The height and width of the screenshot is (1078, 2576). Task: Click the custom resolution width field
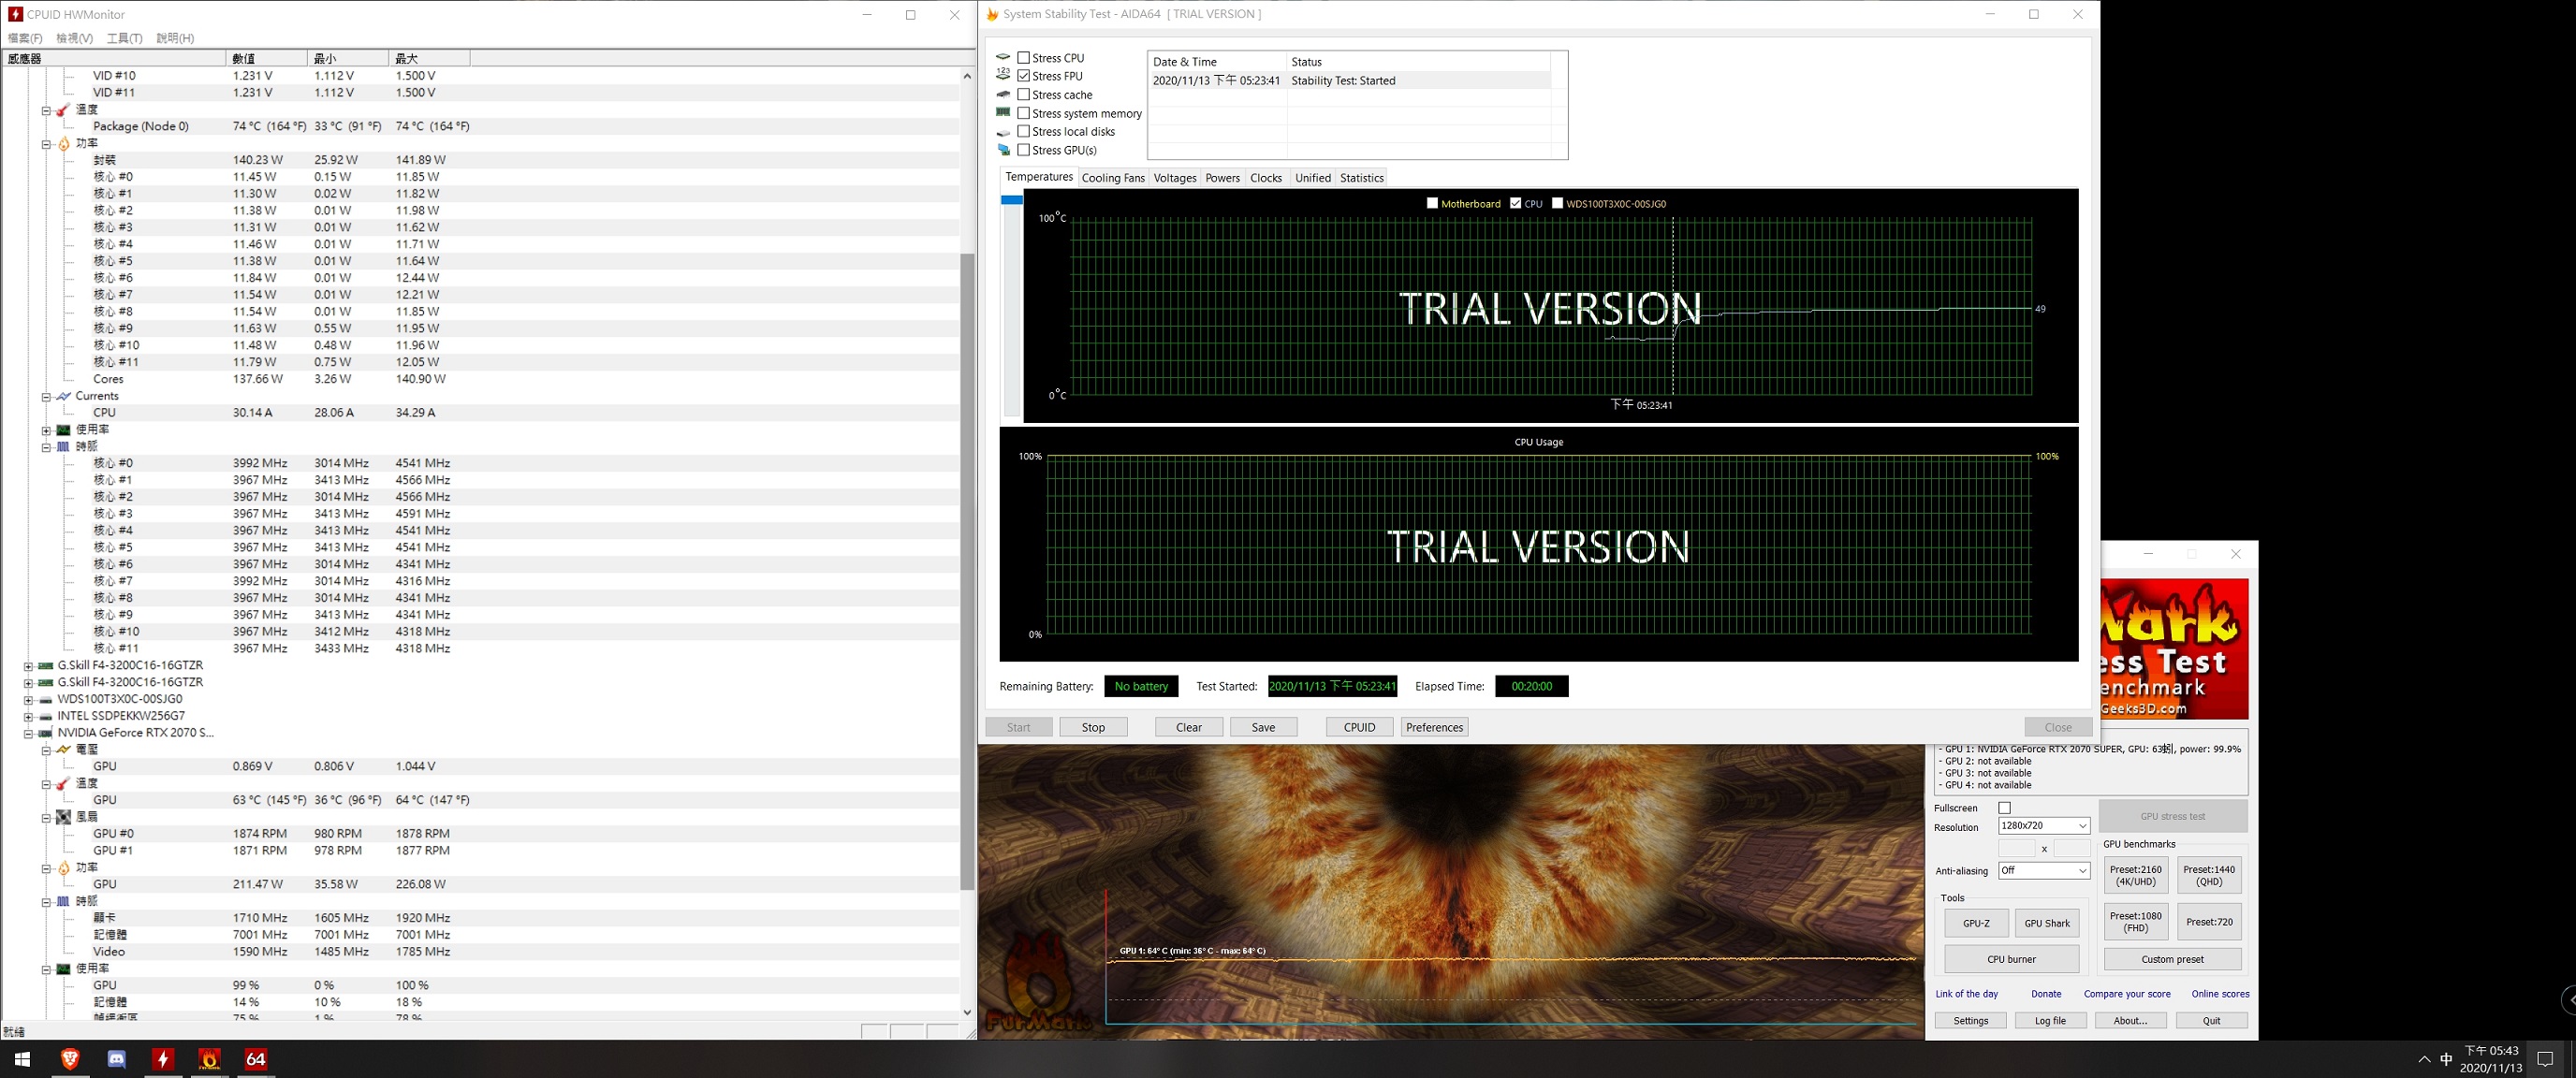2016,848
